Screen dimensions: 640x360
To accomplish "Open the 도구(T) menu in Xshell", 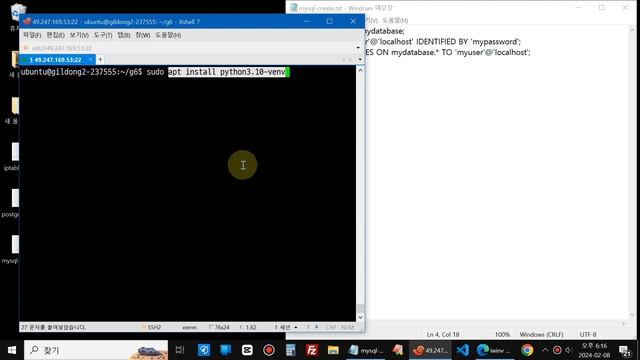I will pos(103,35).
